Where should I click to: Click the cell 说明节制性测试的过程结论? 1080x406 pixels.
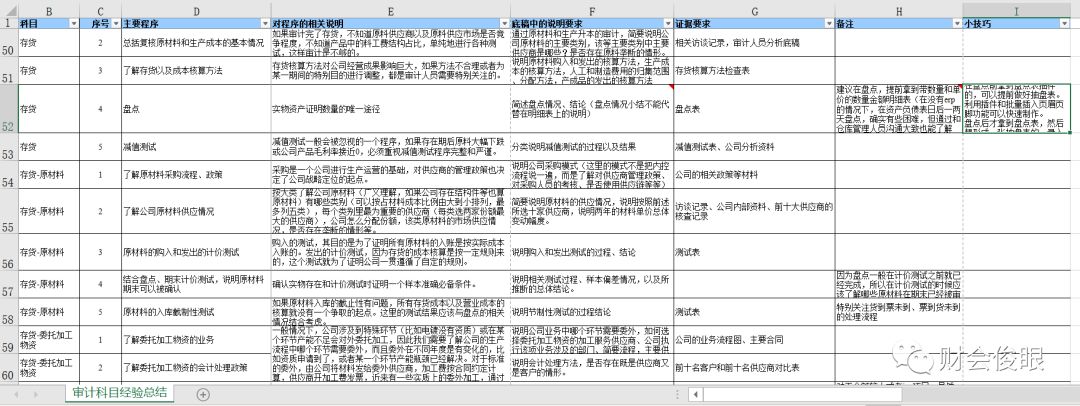point(592,312)
